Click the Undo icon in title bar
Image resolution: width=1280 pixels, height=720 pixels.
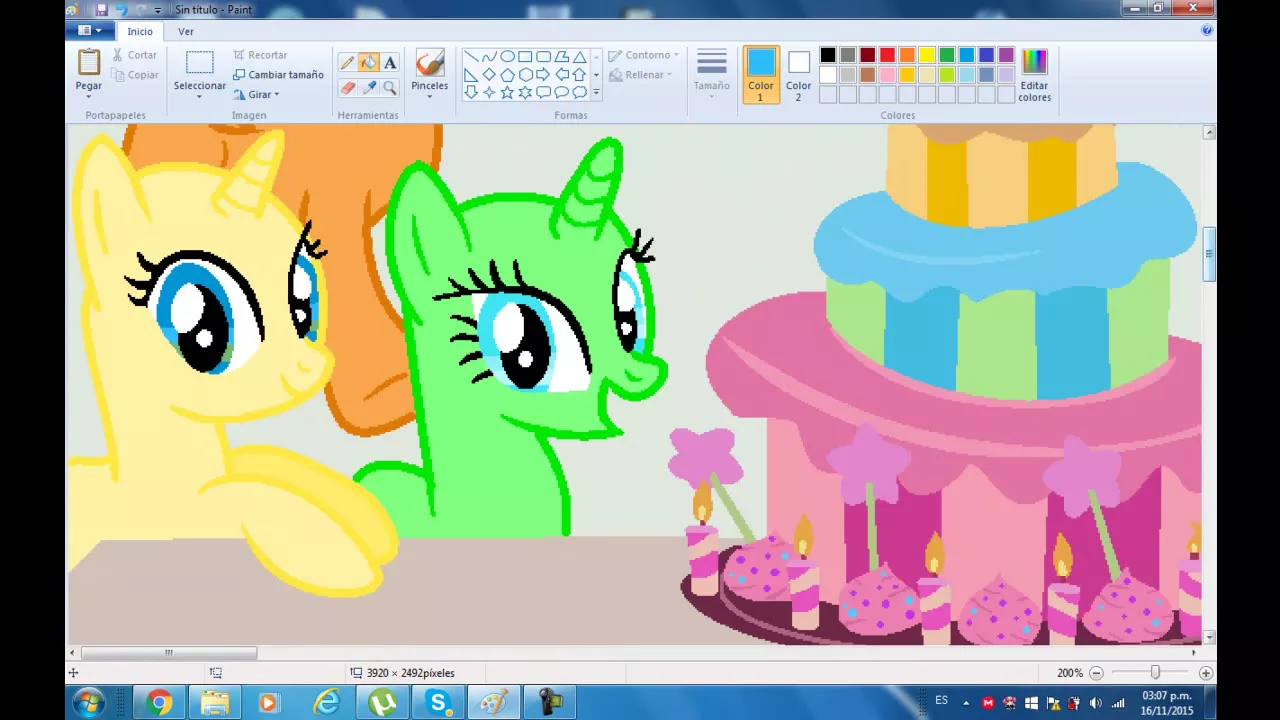[x=121, y=10]
